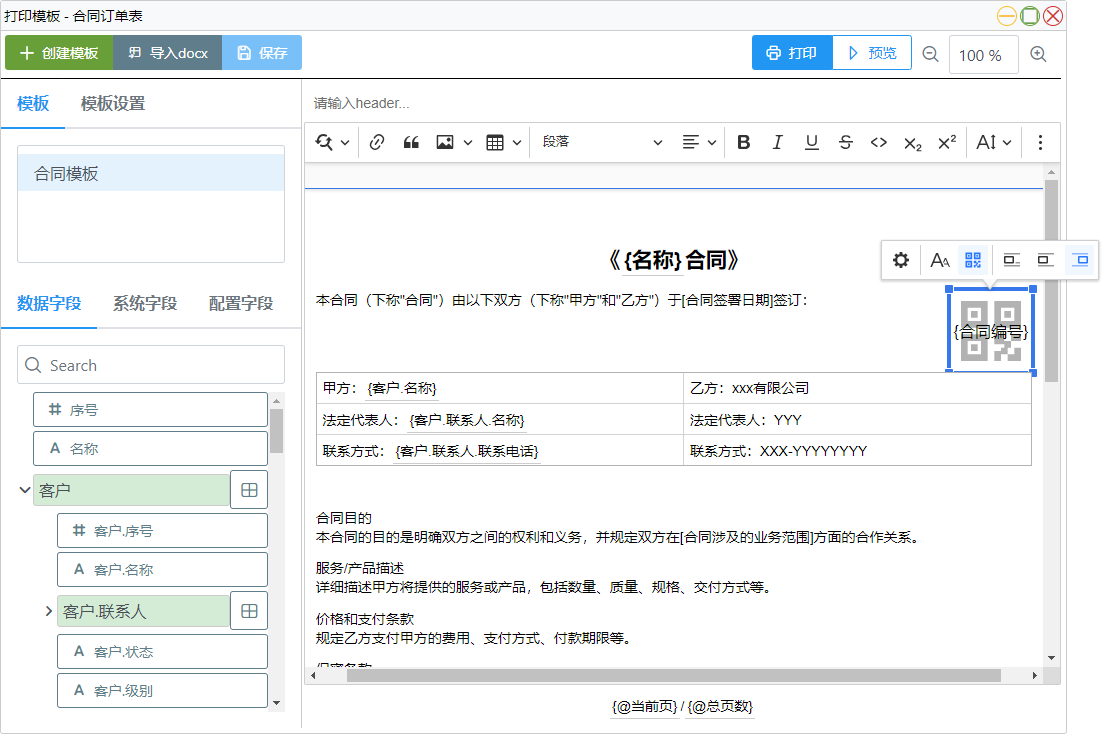The width and height of the screenshot is (1102, 734).
Task: Open the 段落 paragraph style dropdown
Action: point(602,142)
